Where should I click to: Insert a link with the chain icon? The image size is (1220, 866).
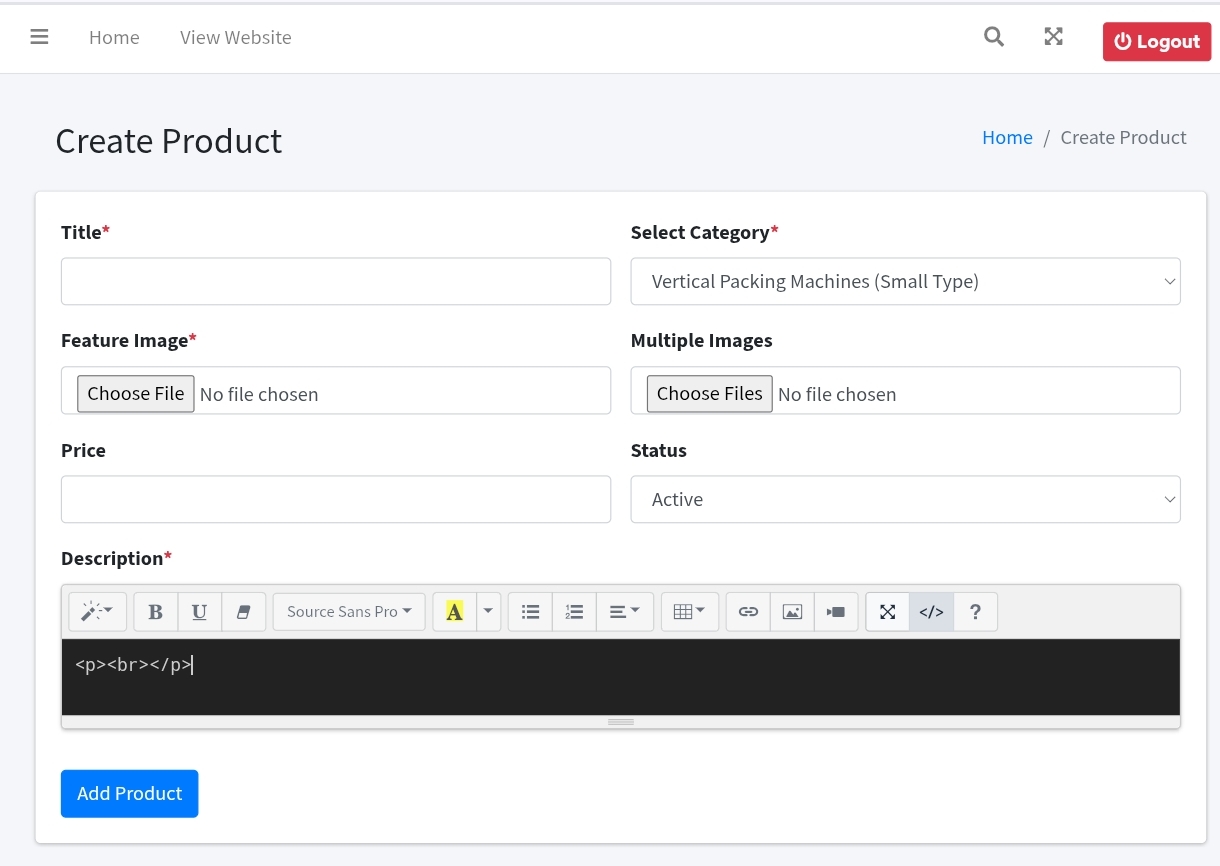(748, 612)
